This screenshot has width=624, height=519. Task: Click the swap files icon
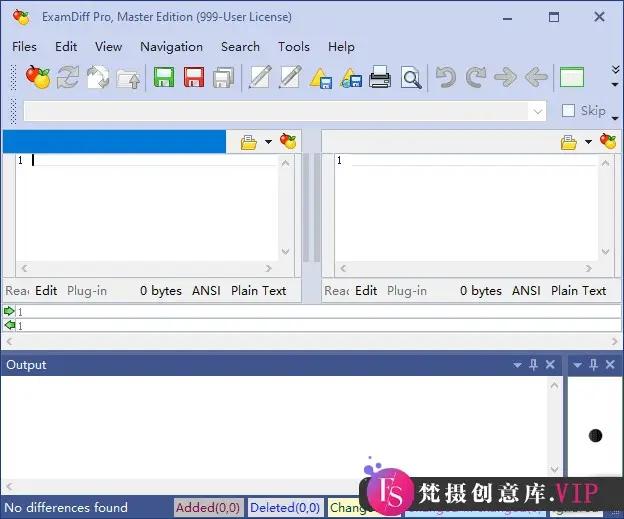pos(98,77)
